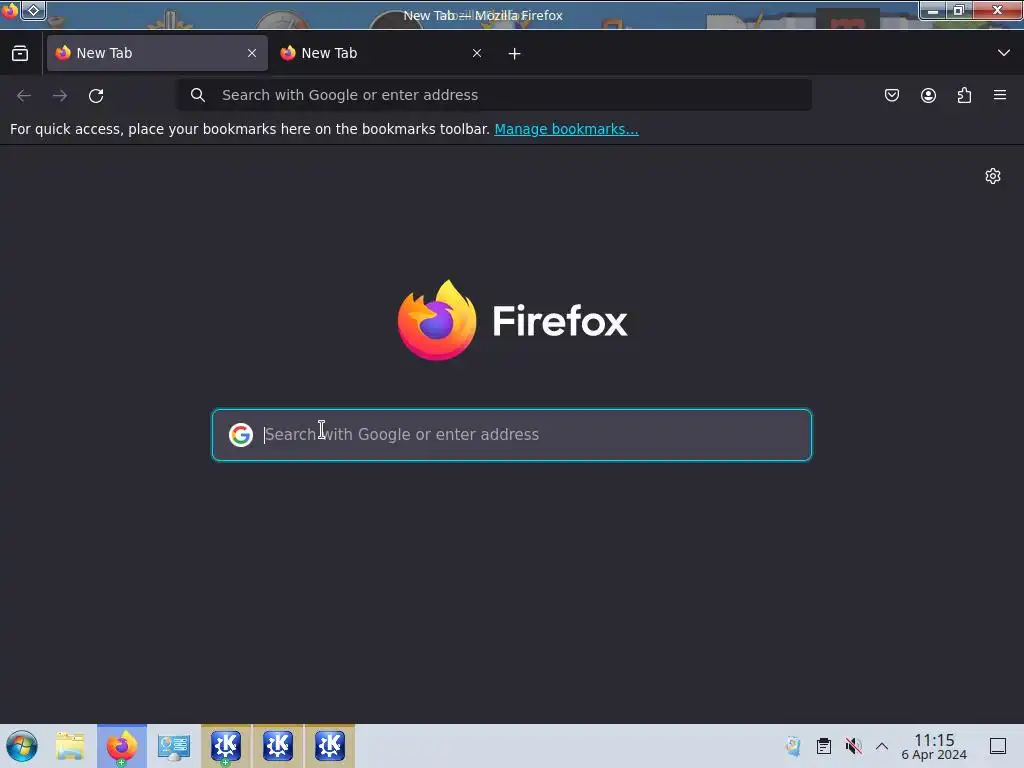The width and height of the screenshot is (1024, 768).
Task: Personalize new tab with gear icon
Action: [993, 176]
